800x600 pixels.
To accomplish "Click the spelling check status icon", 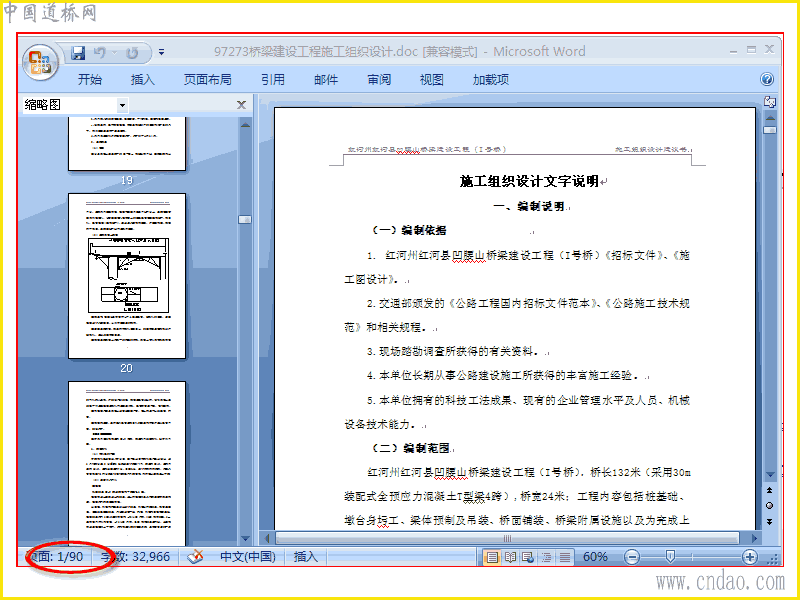I will coord(195,557).
